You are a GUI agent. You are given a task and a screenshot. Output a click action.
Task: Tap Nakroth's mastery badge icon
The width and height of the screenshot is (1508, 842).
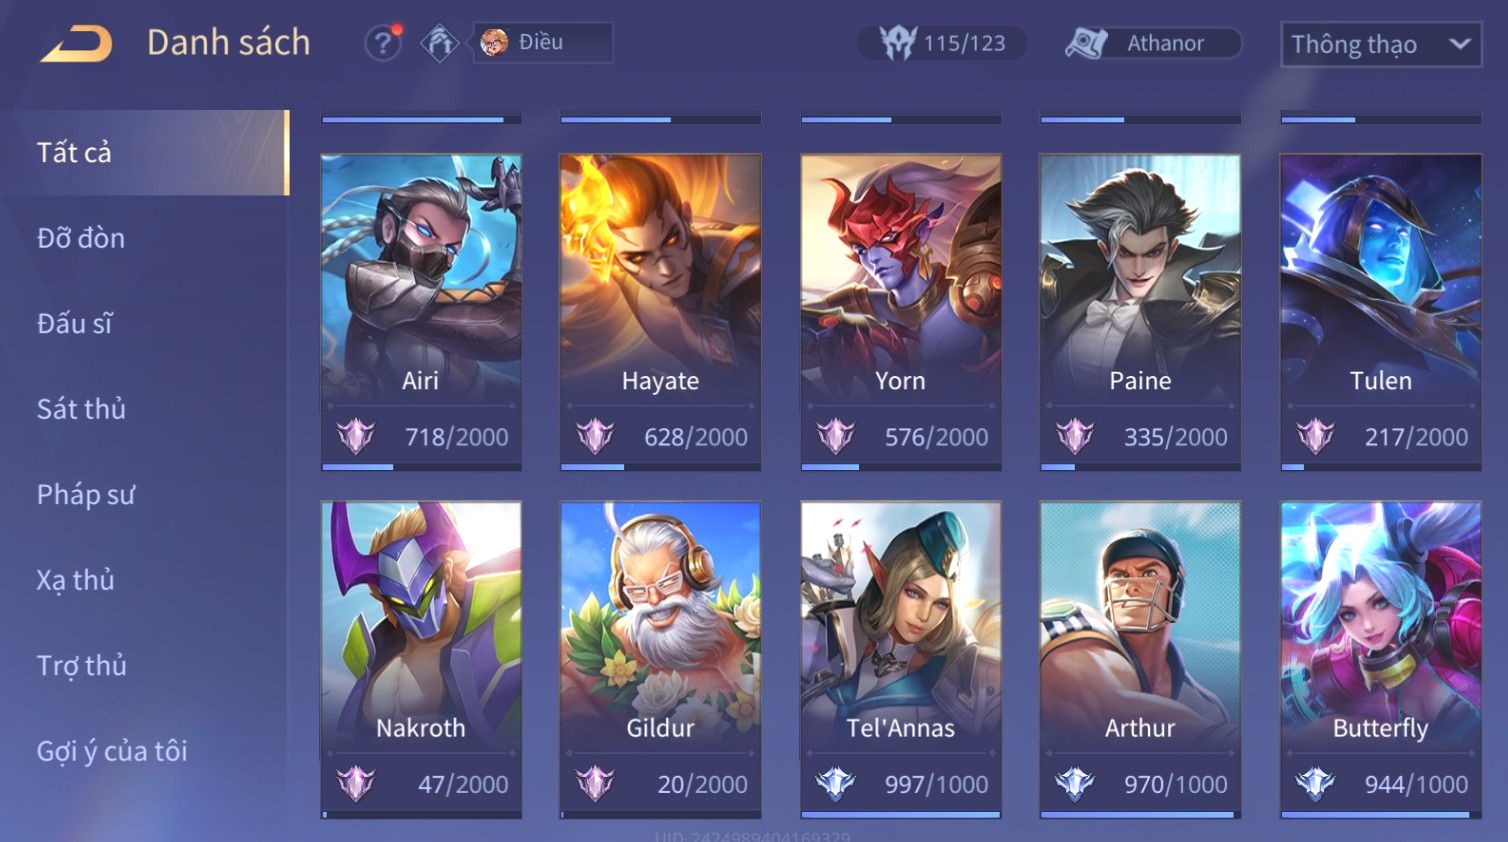click(355, 784)
